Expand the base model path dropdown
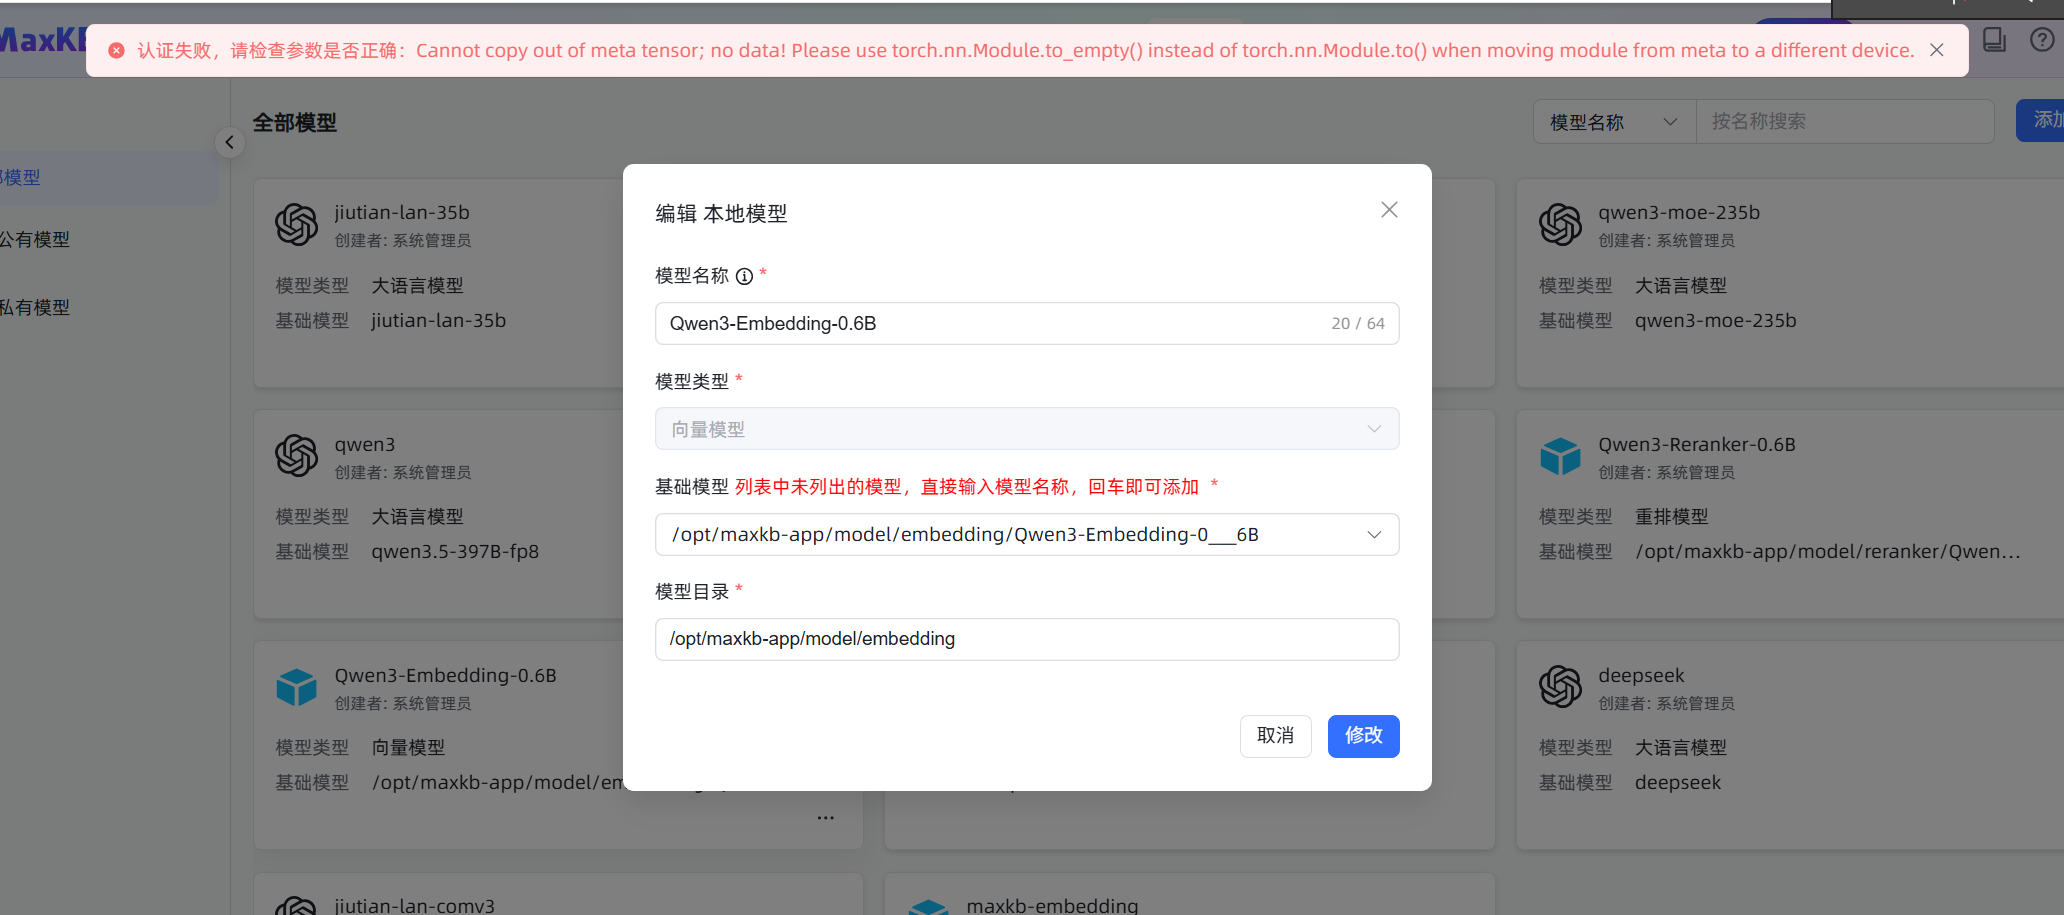The height and width of the screenshot is (915, 2064). [x=1374, y=535]
